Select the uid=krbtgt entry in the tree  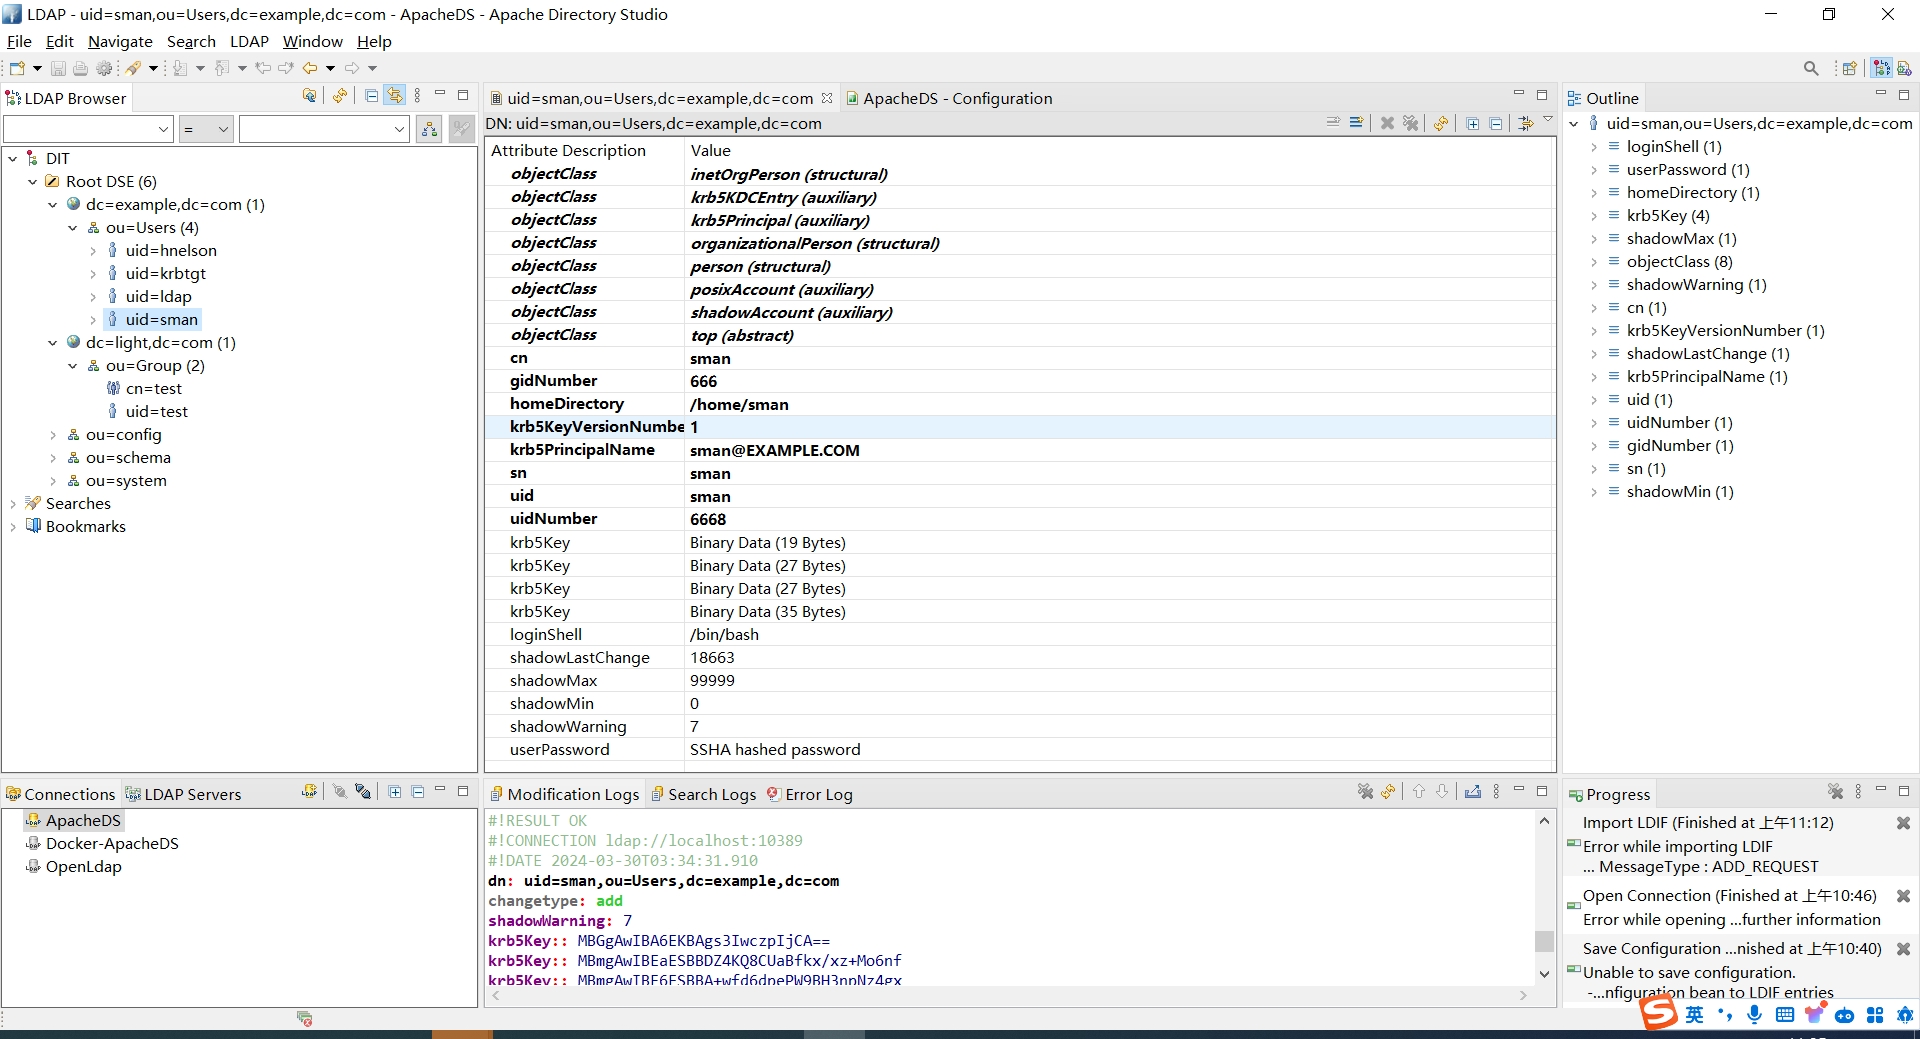click(x=165, y=273)
